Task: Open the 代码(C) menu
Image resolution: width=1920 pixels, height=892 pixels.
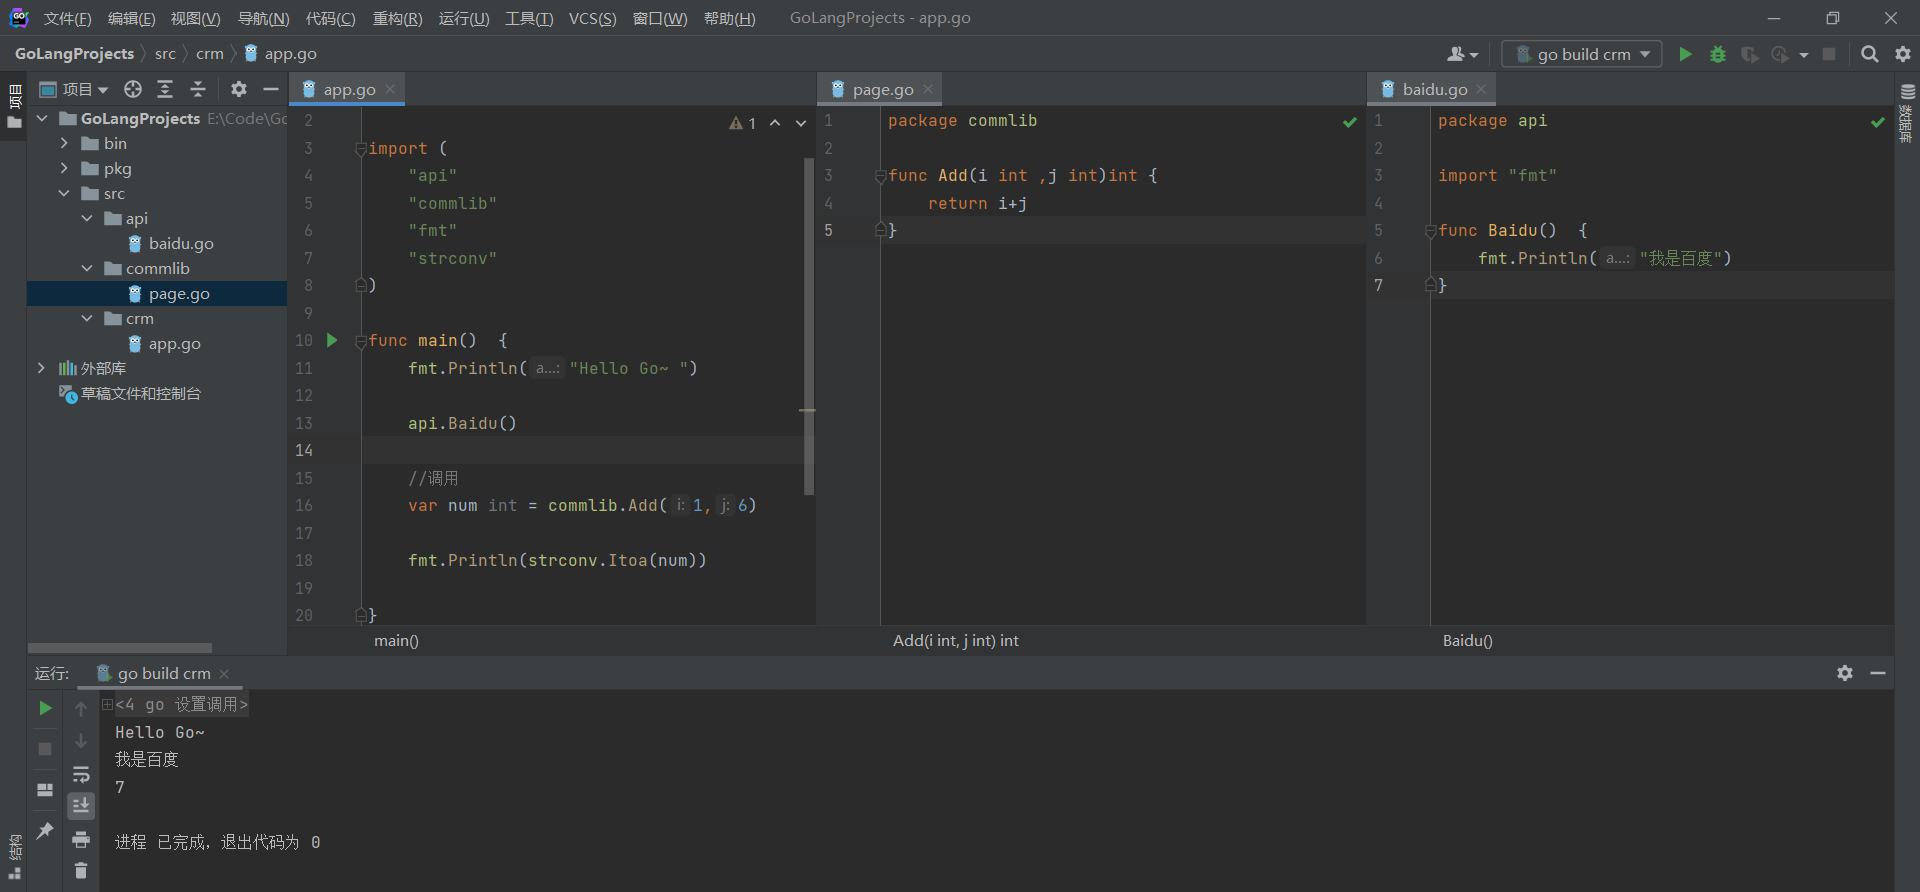Action: (x=330, y=18)
